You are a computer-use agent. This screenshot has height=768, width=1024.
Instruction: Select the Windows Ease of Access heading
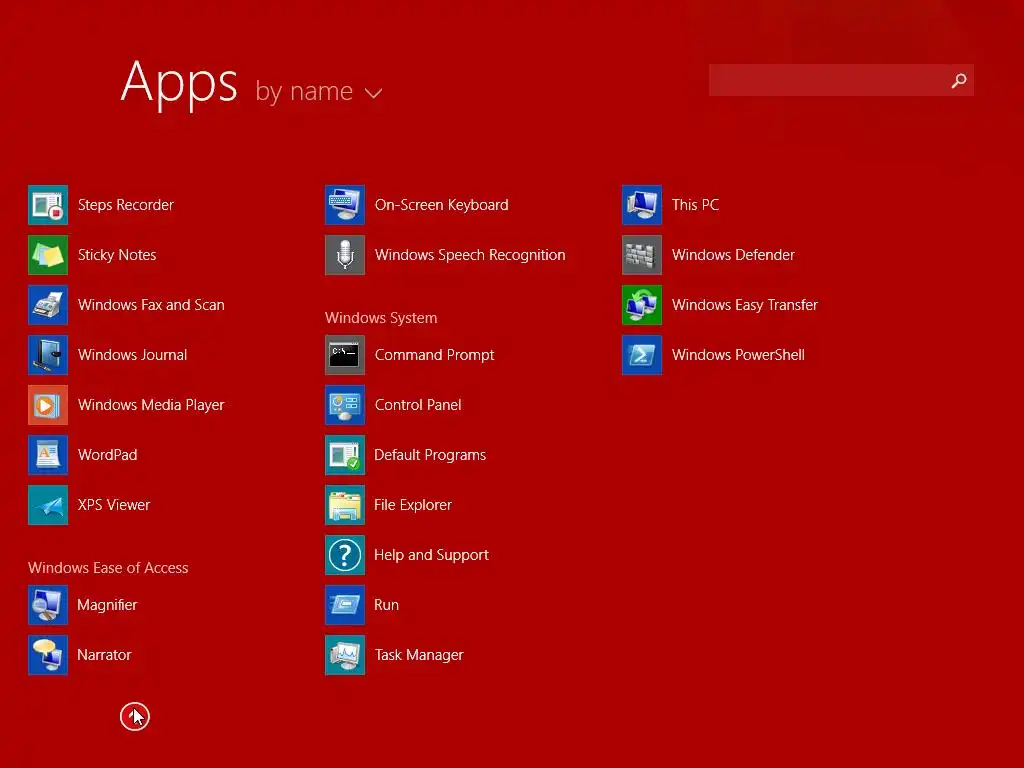108,568
